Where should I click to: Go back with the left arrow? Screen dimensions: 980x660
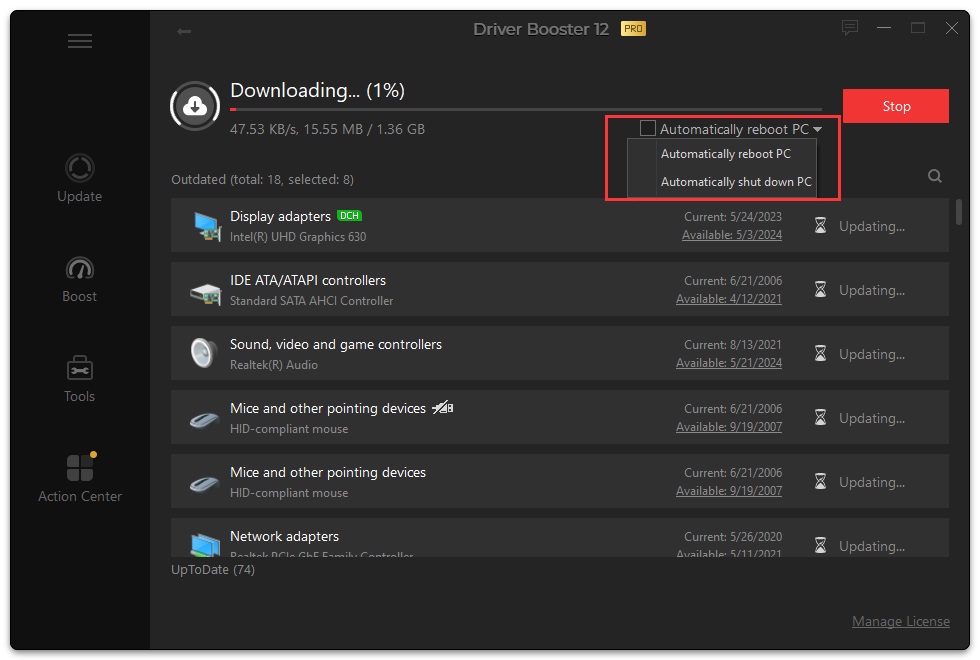tap(184, 31)
